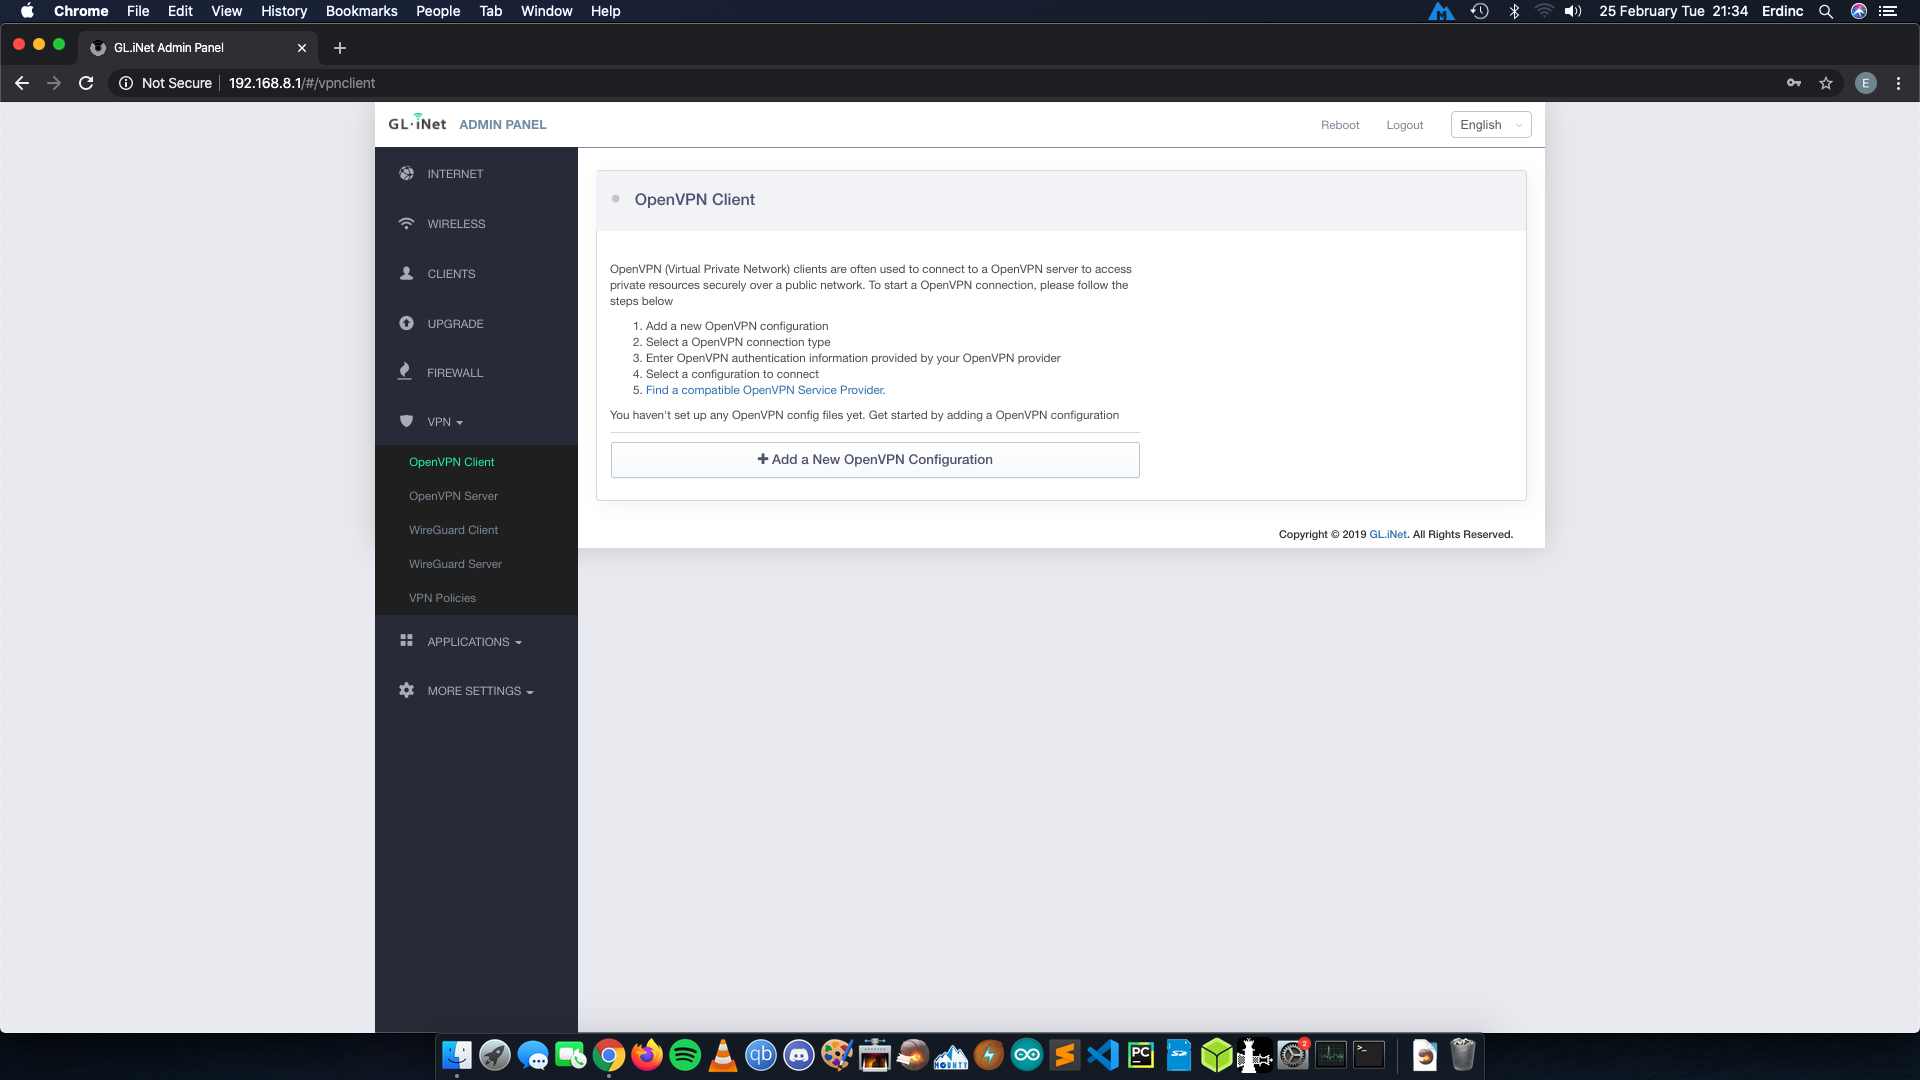Open Discord from the dock
The height and width of the screenshot is (1080, 1920).
click(x=799, y=1055)
